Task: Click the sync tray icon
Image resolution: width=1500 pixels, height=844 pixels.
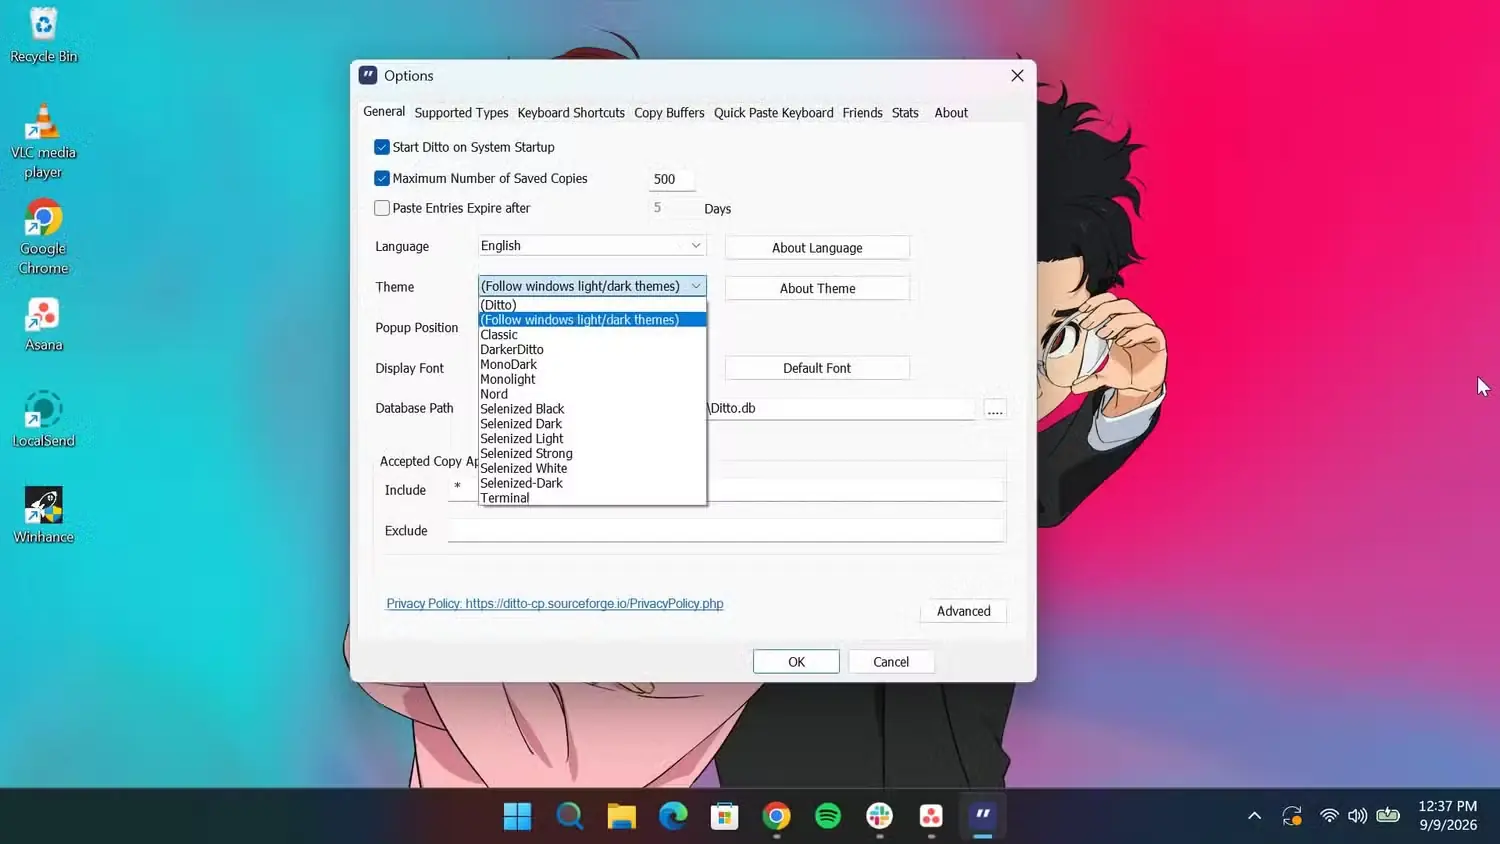Action: tap(1292, 816)
